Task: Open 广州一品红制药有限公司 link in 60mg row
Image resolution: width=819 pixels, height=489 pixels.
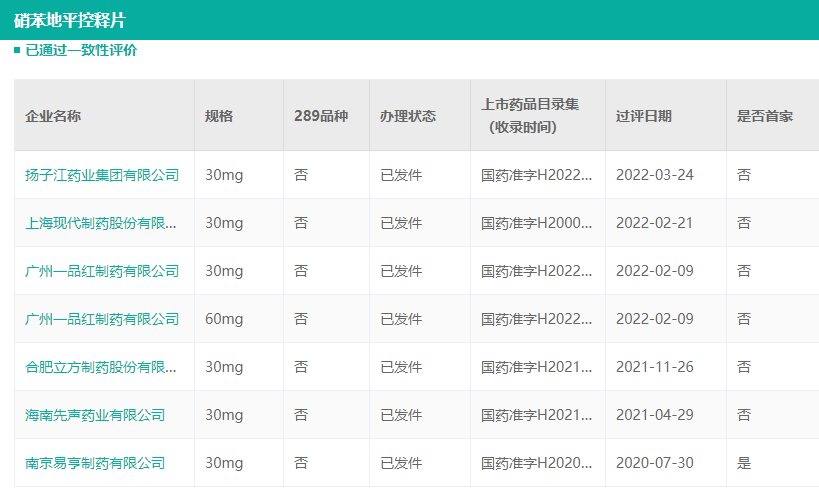Action: coord(102,319)
